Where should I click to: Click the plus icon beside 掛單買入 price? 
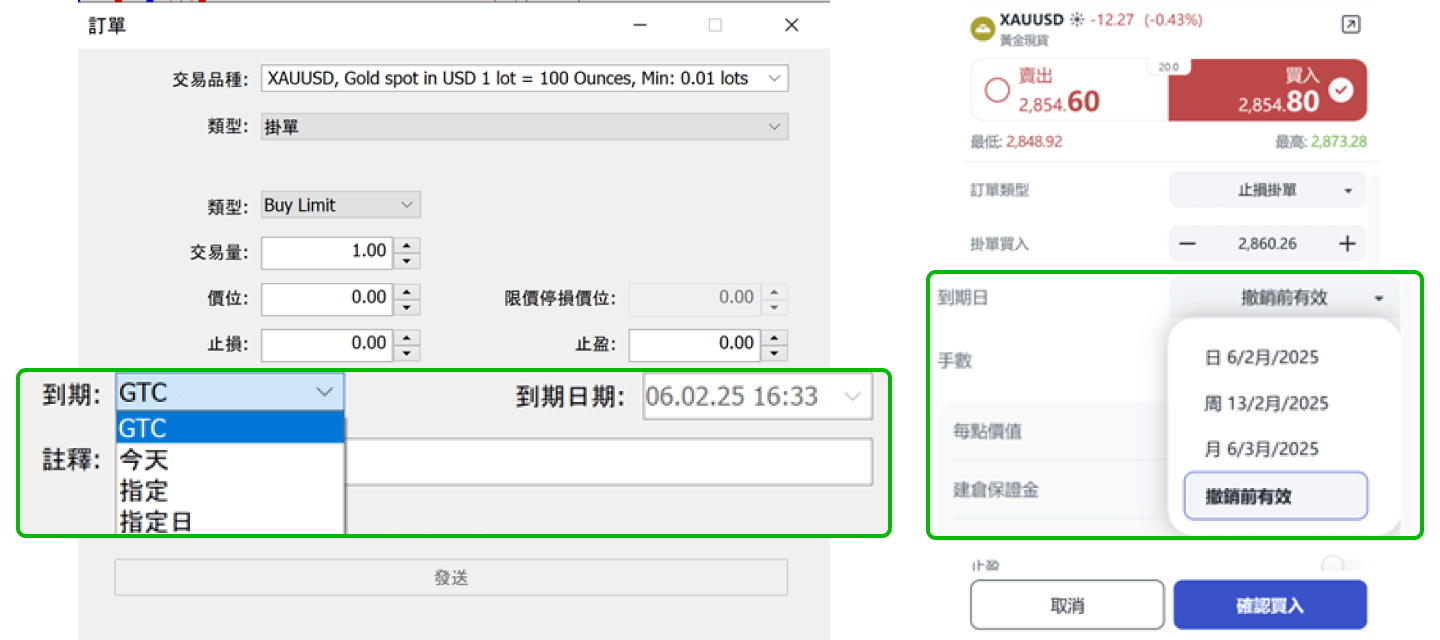tap(1350, 243)
